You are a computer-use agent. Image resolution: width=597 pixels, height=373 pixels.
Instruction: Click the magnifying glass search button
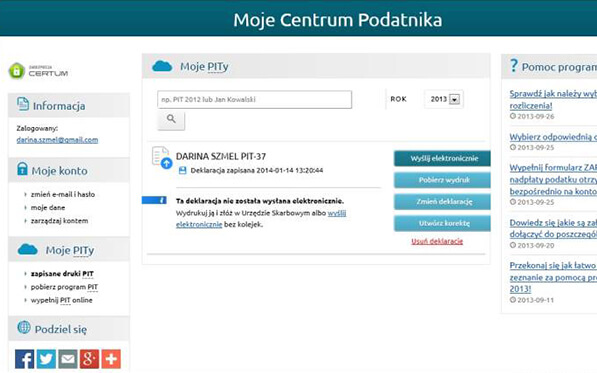point(171,120)
